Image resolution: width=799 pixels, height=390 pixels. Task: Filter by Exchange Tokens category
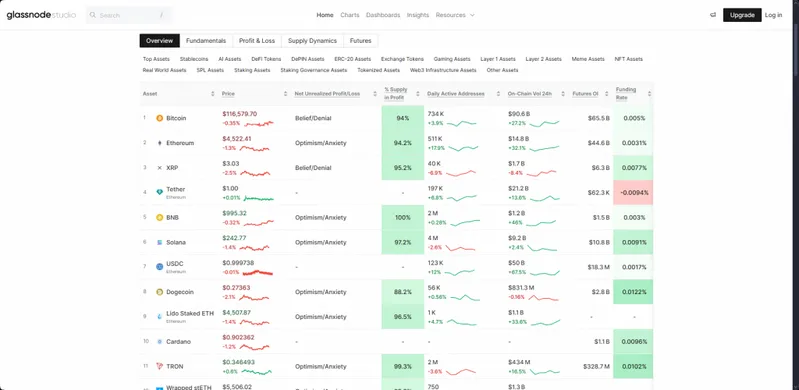(x=402, y=59)
